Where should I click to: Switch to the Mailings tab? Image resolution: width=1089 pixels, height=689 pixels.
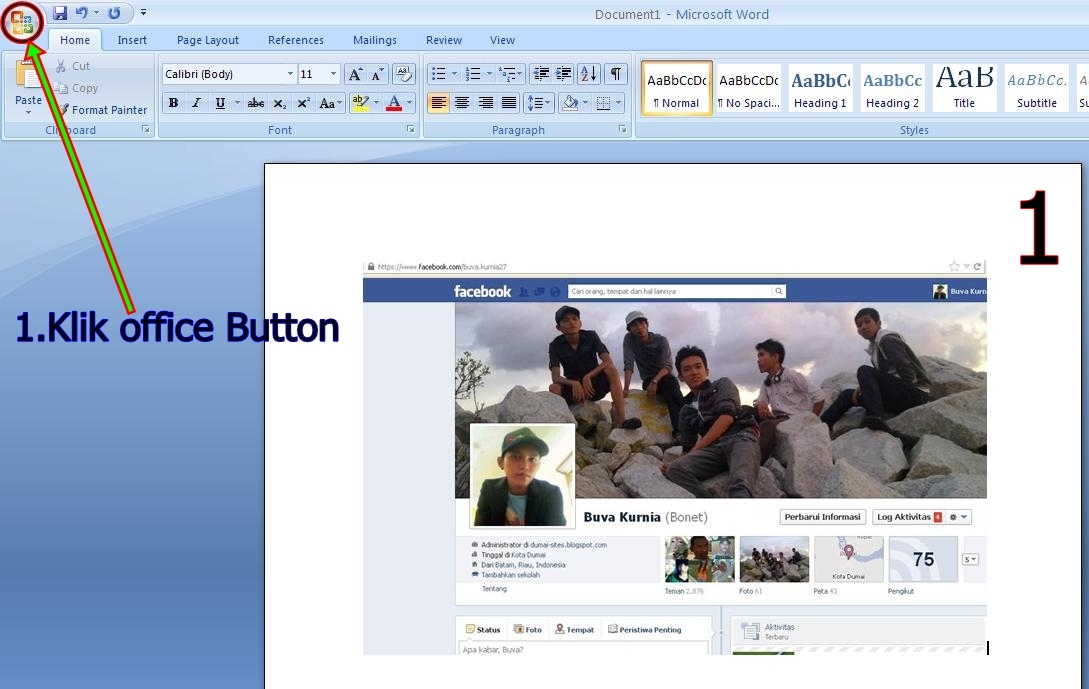(x=374, y=40)
